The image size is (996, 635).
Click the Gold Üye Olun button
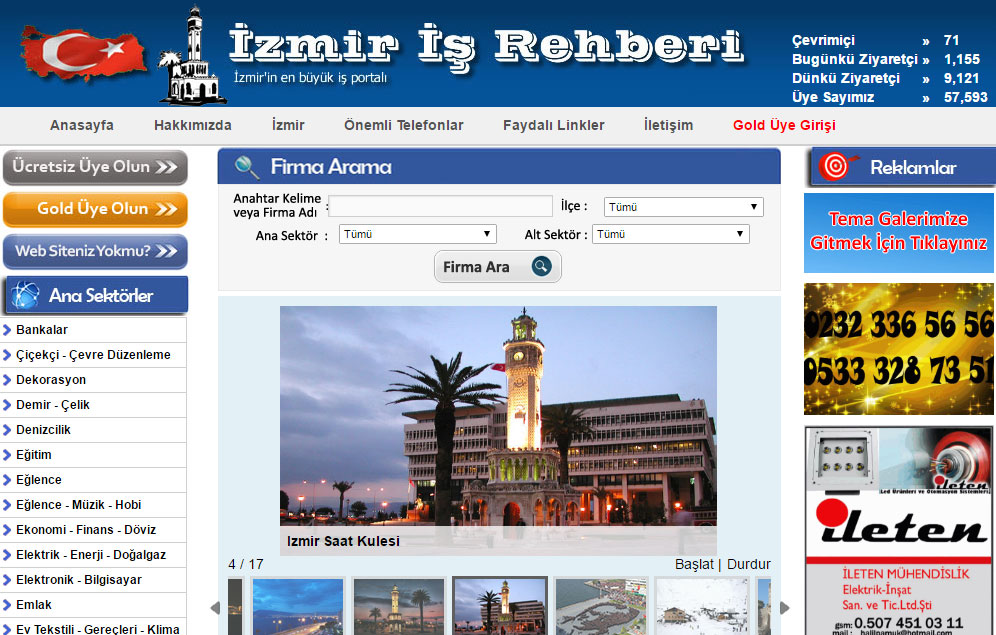[95, 210]
